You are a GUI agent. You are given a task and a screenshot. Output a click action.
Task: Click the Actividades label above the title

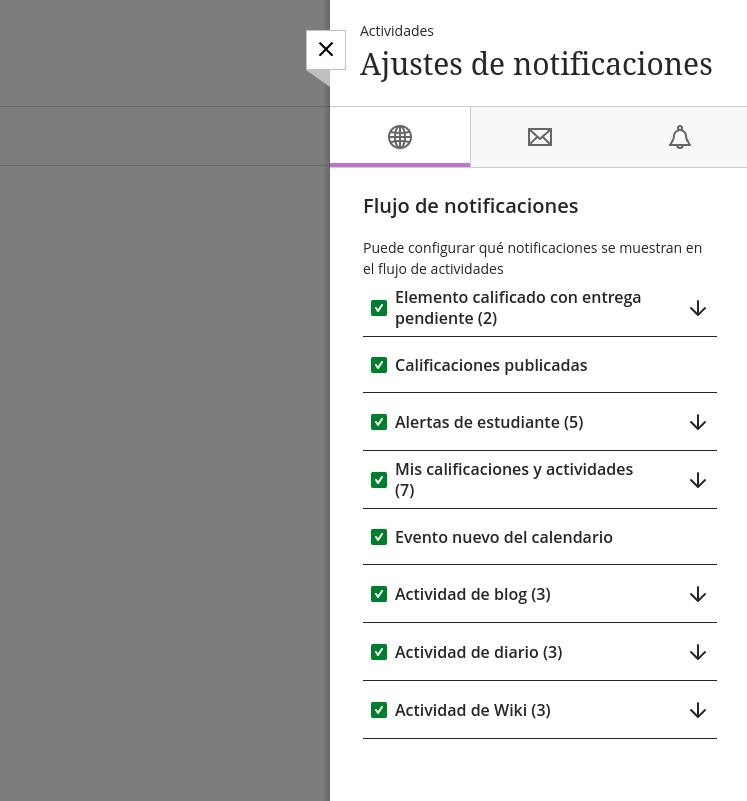(x=396, y=31)
